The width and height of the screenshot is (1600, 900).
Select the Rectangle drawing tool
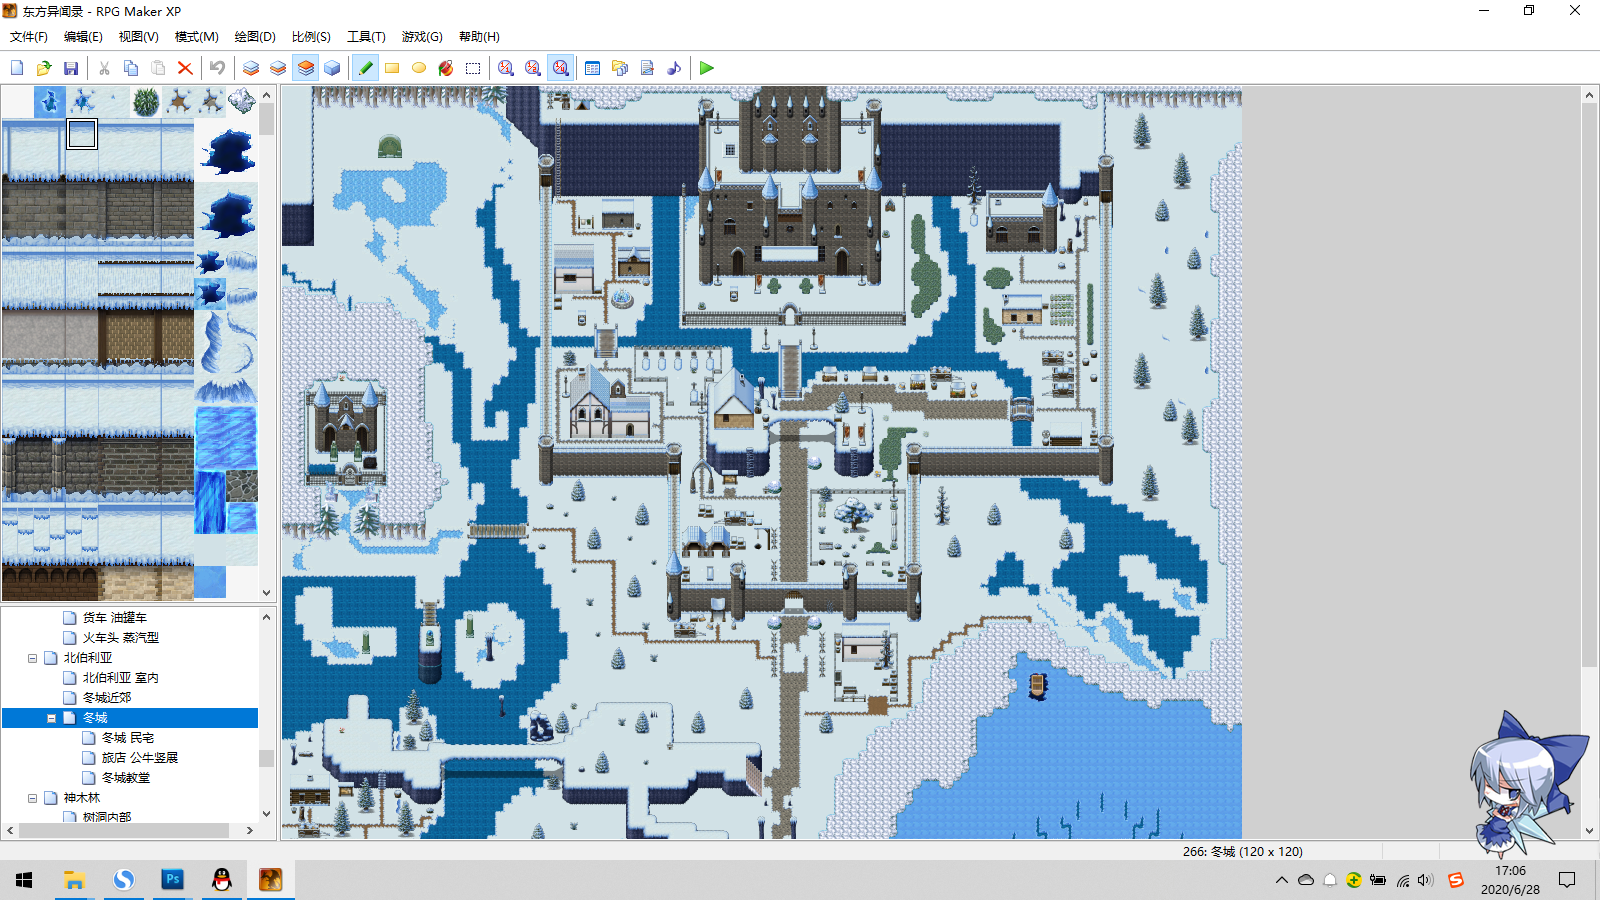click(392, 68)
